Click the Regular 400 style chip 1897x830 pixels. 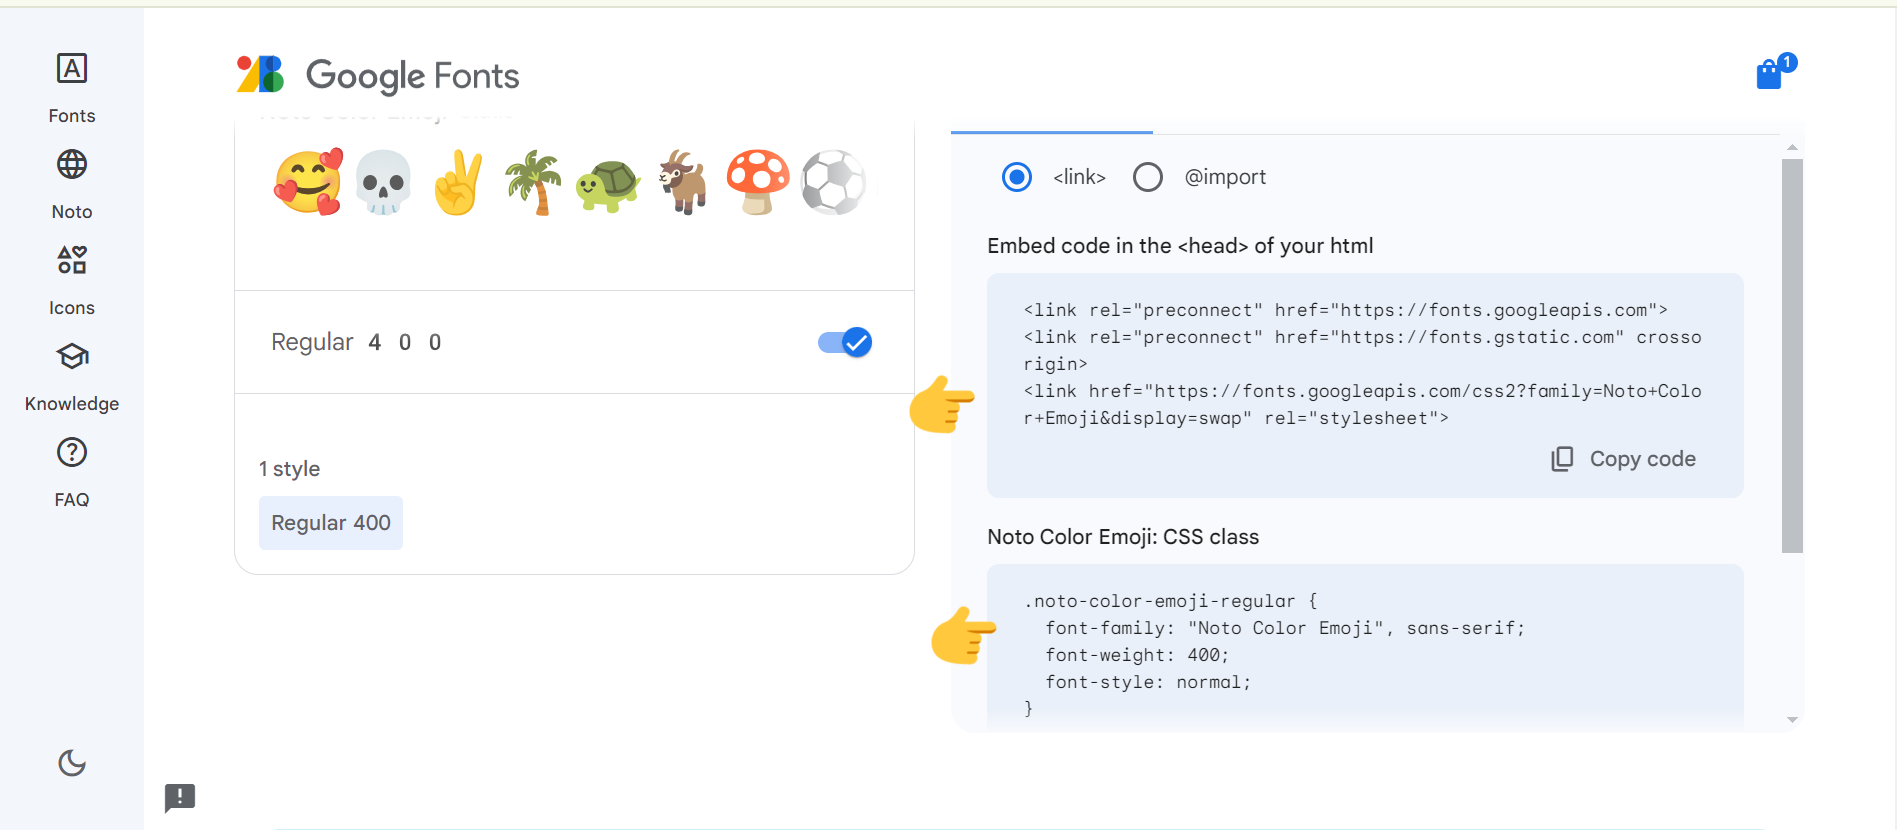pyautogui.click(x=331, y=523)
